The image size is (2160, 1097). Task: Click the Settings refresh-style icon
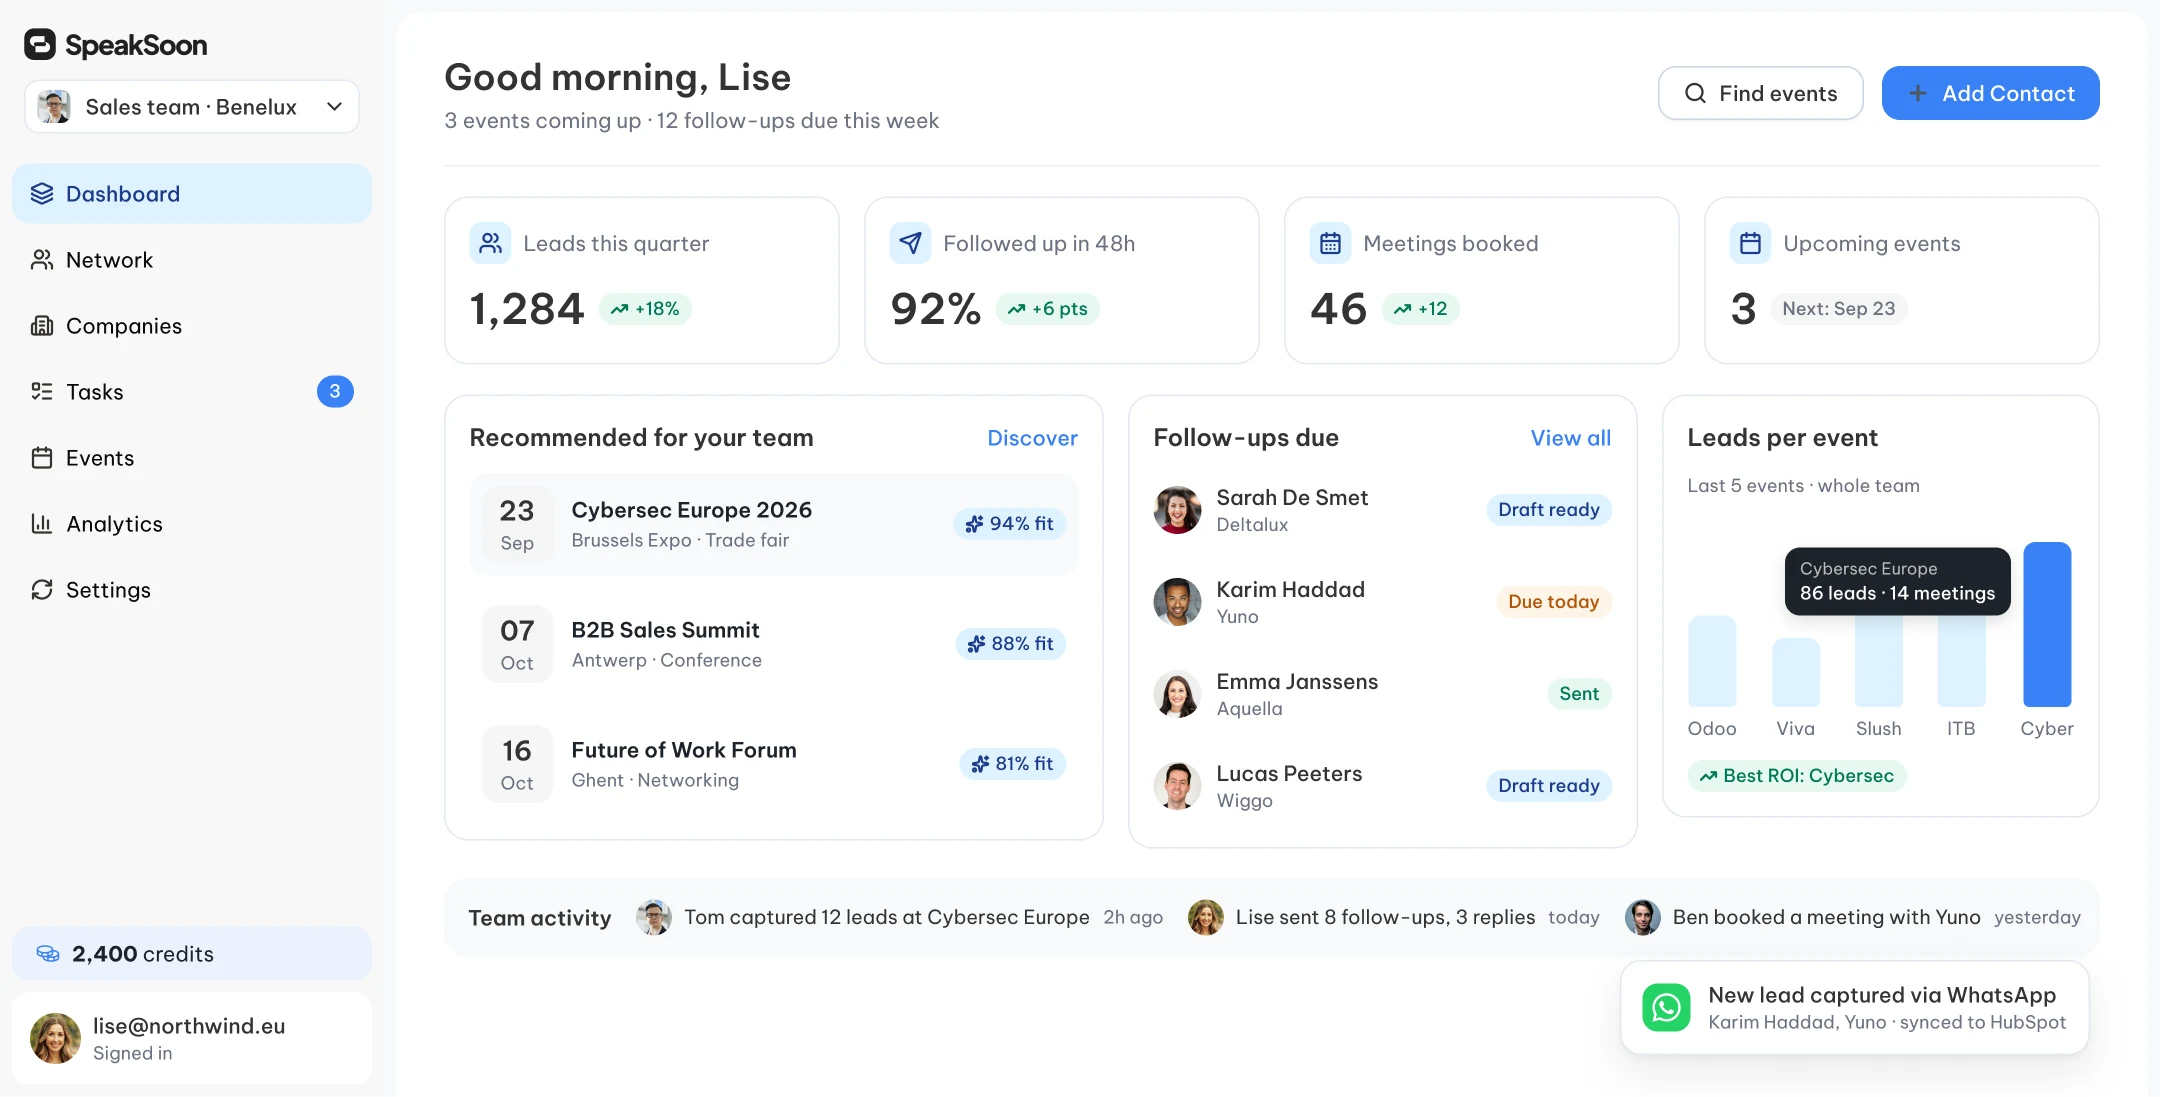pyautogui.click(x=42, y=590)
